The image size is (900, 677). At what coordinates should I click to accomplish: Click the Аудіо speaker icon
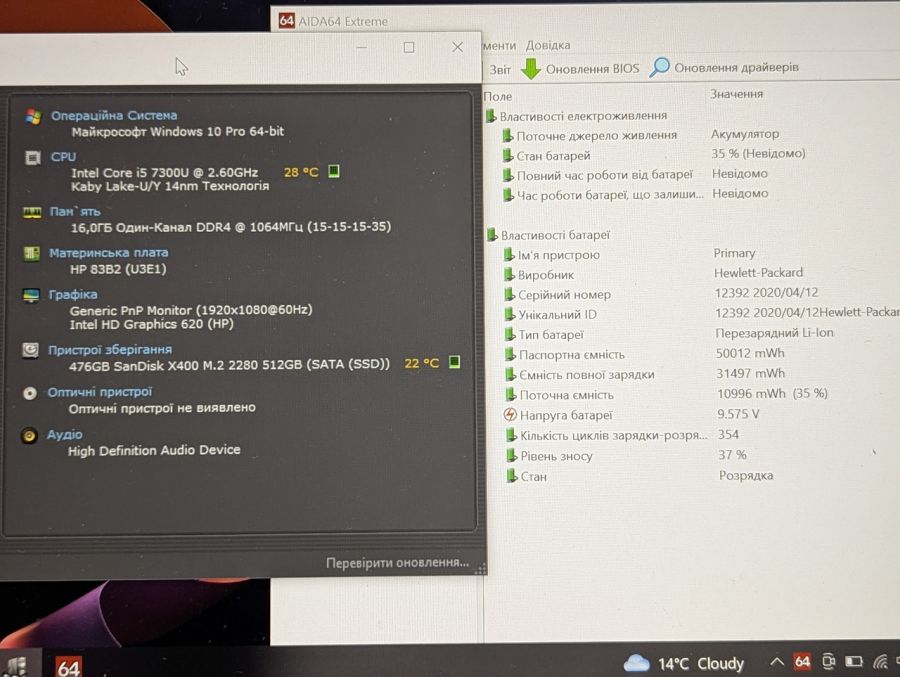point(29,436)
